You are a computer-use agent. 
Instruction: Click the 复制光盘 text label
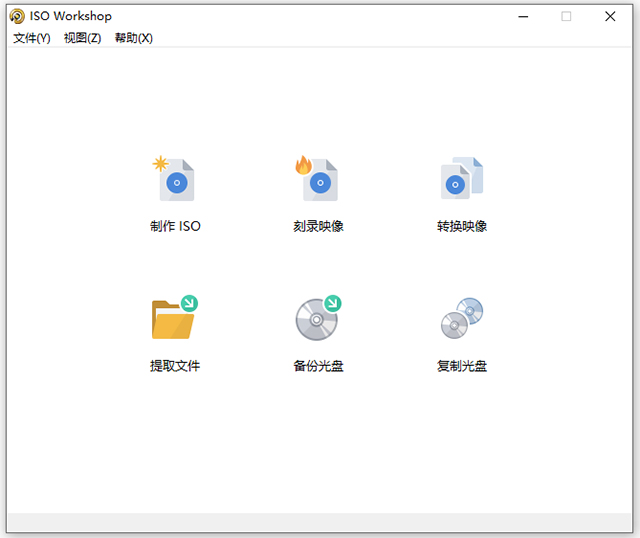pos(462,366)
